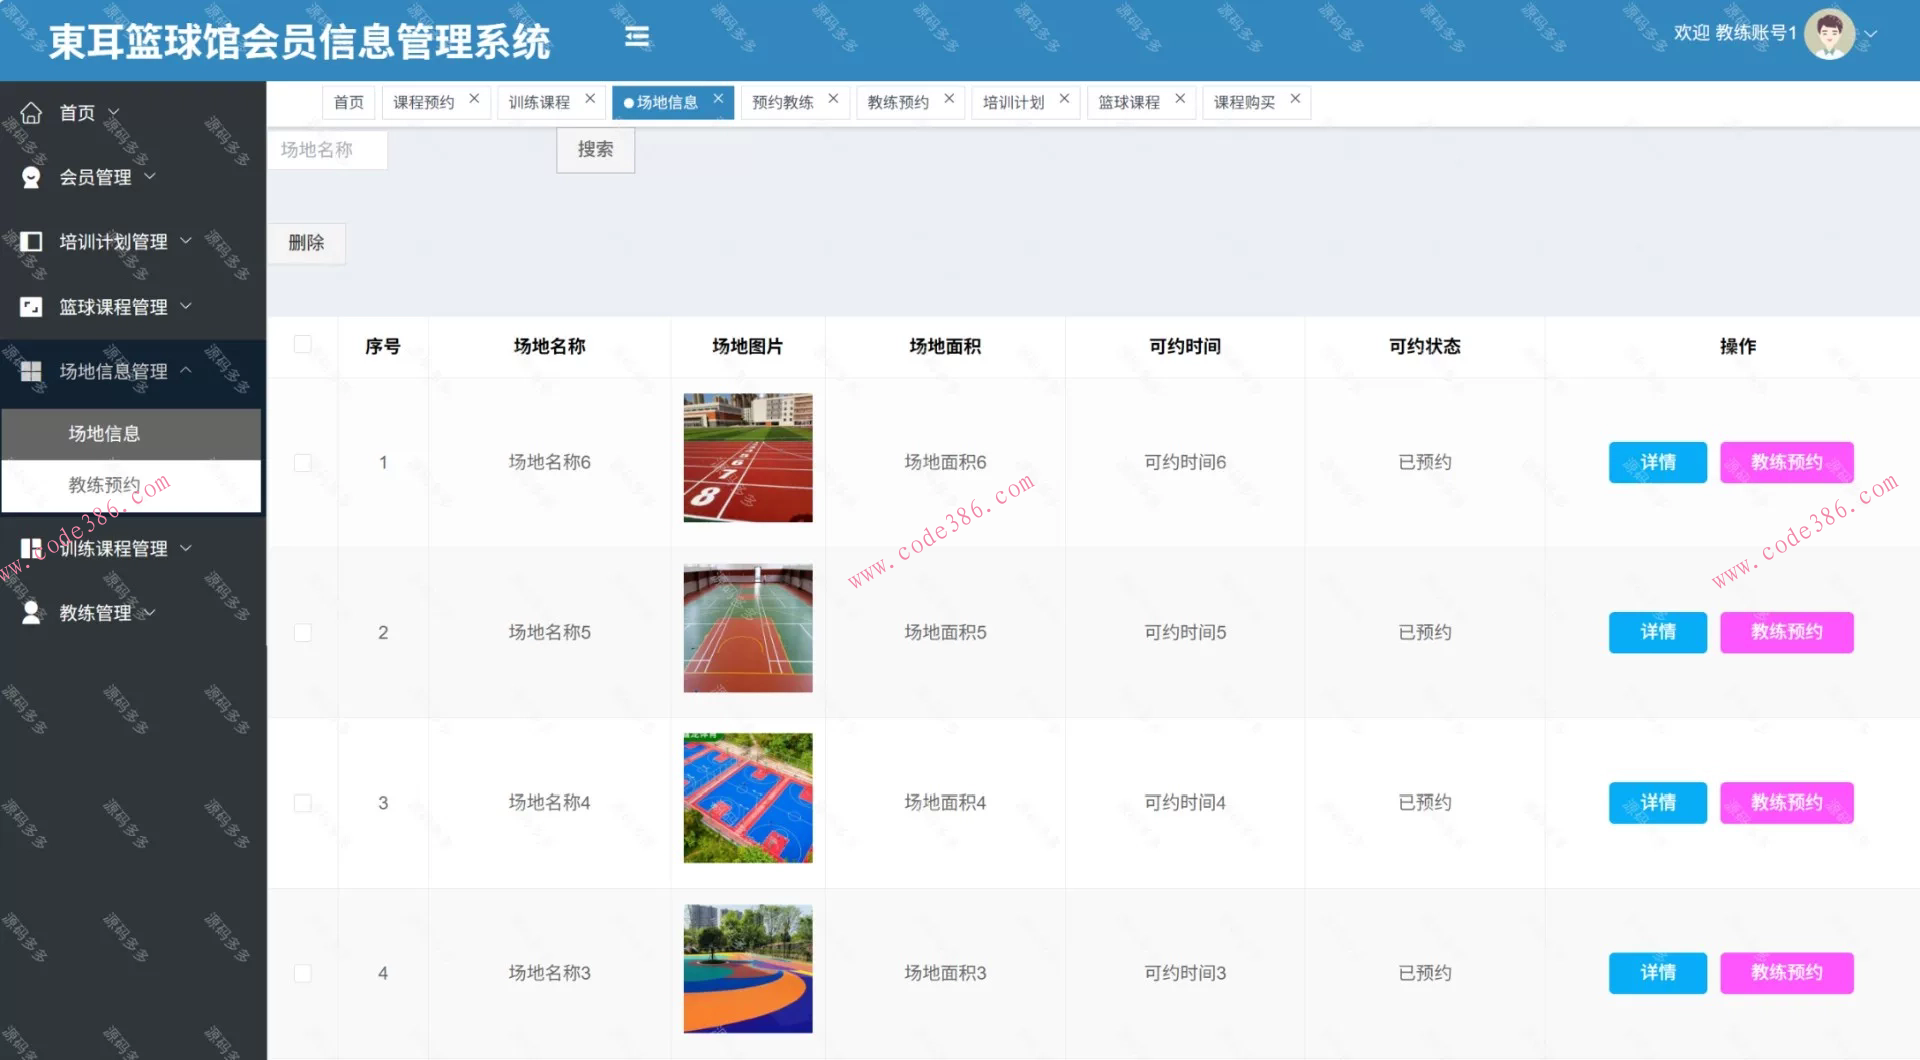Select the 篮球课程管理 sidebar icon
This screenshot has height=1060, width=1920.
tap(31, 306)
